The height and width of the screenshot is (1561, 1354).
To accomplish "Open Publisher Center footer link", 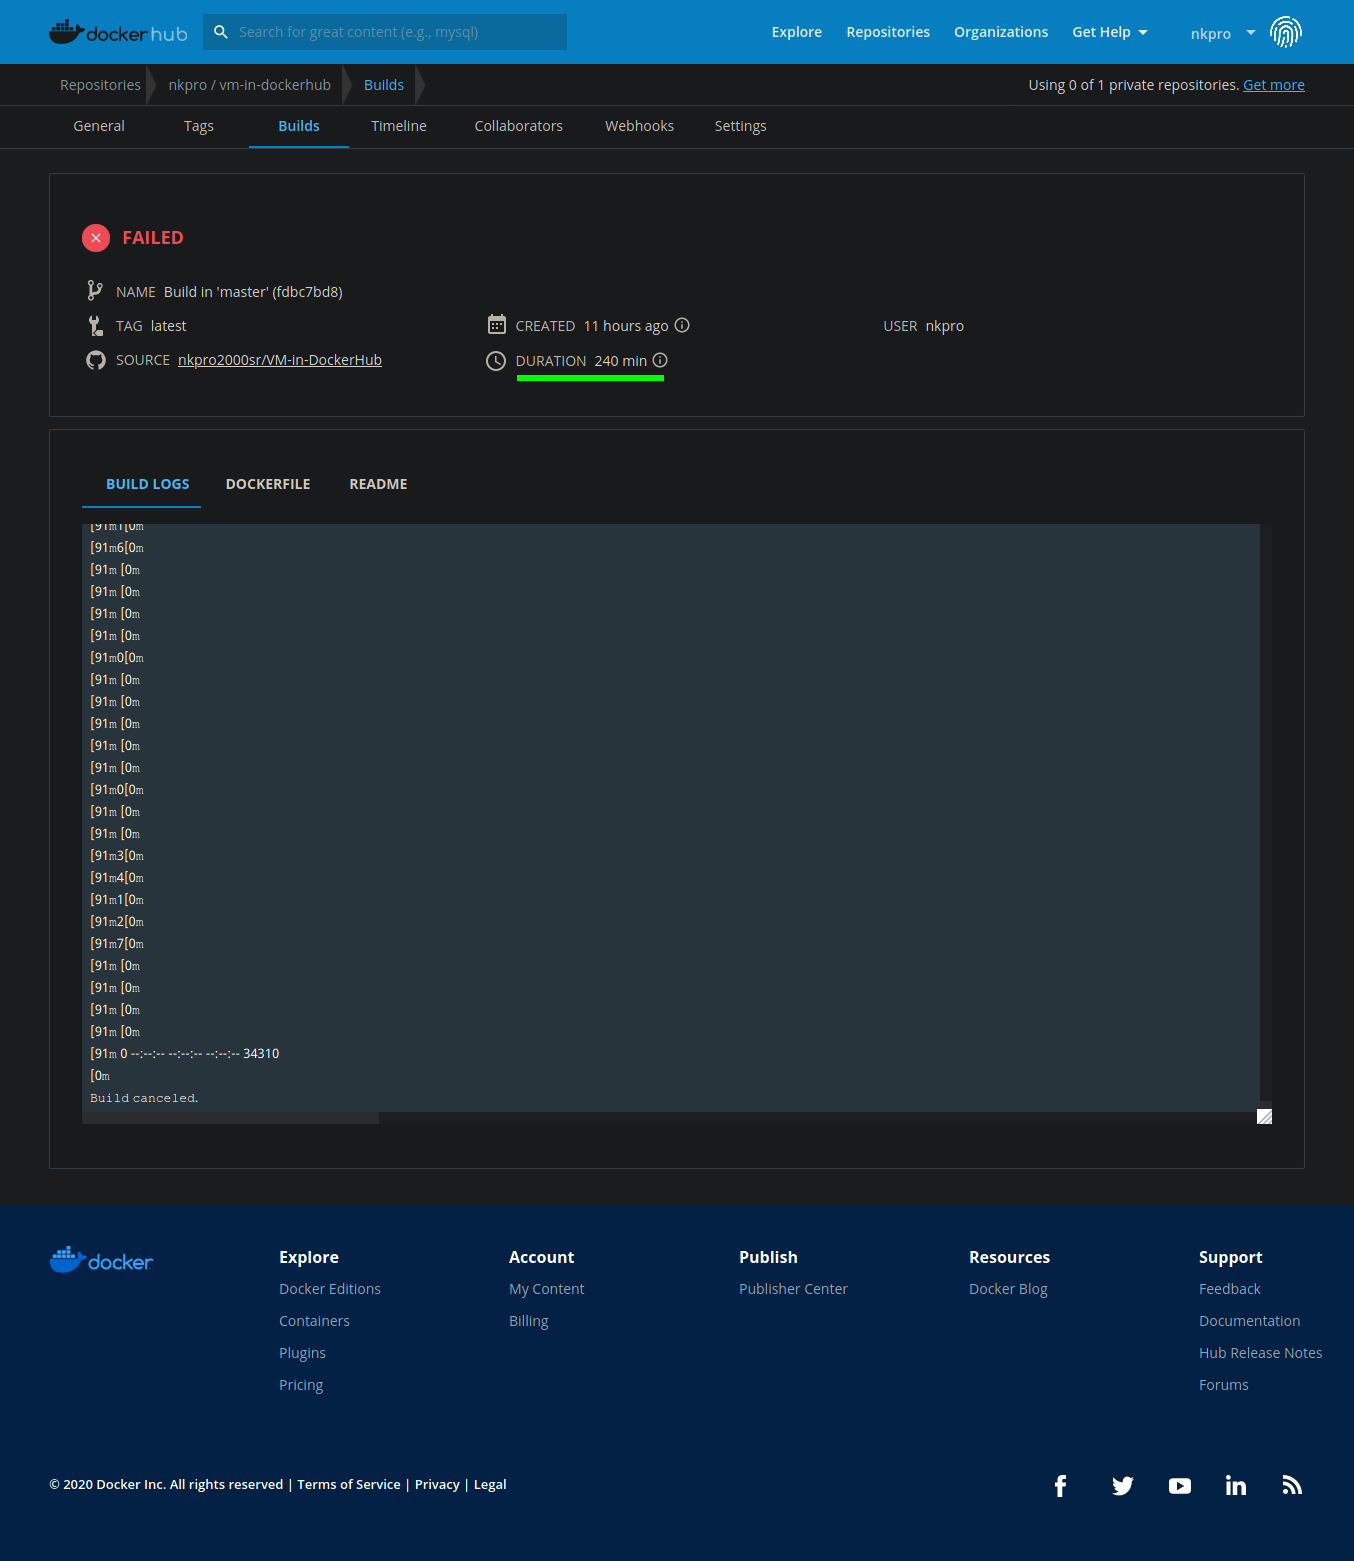I will 794,1289.
